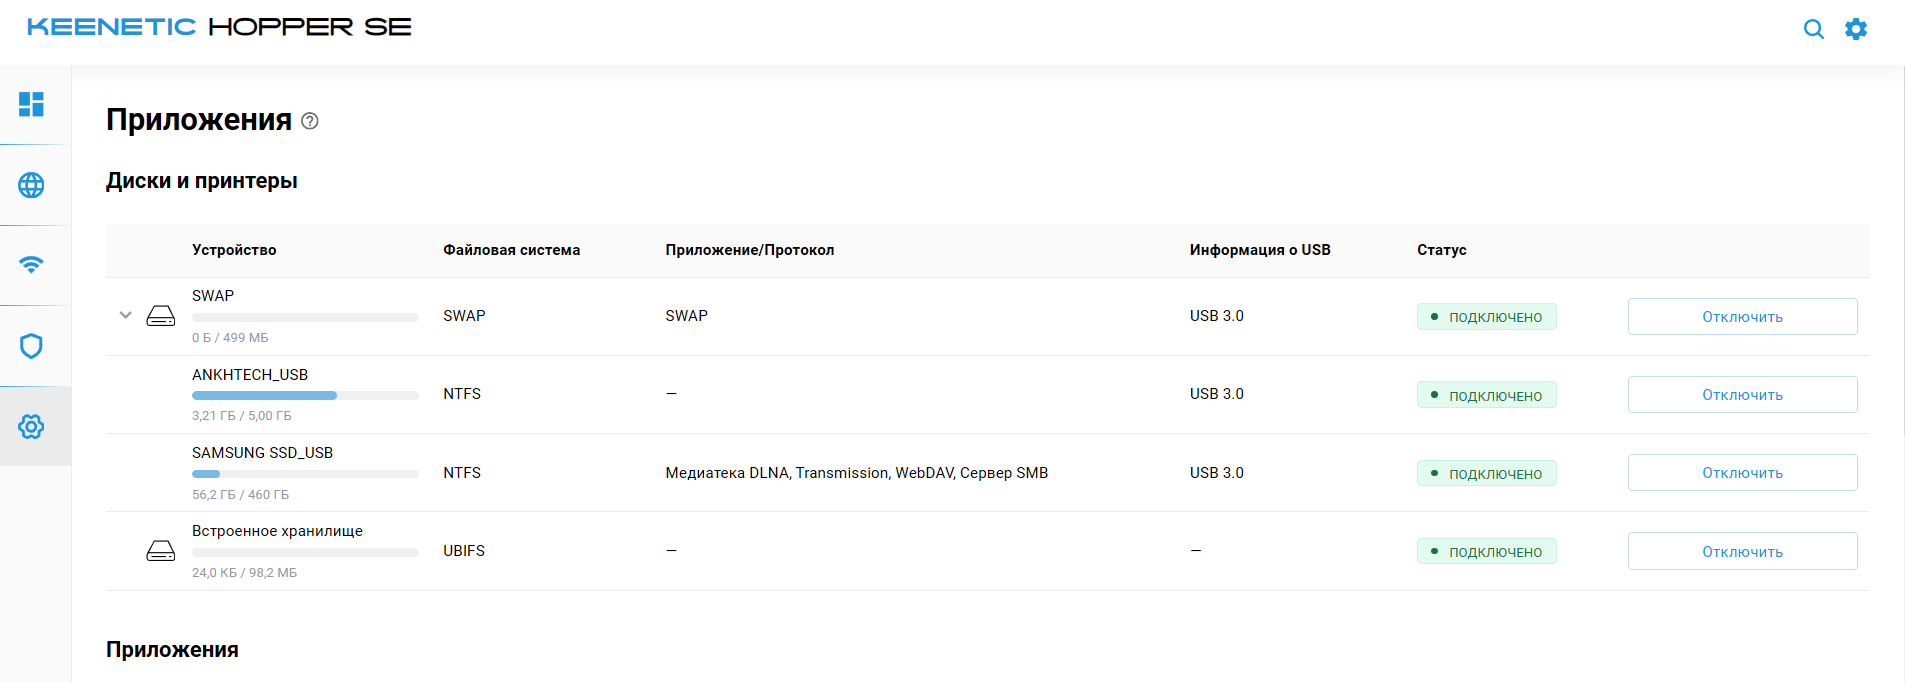This screenshot has width=1905, height=682.
Task: Disconnect the built-in storage
Action: tap(1742, 551)
